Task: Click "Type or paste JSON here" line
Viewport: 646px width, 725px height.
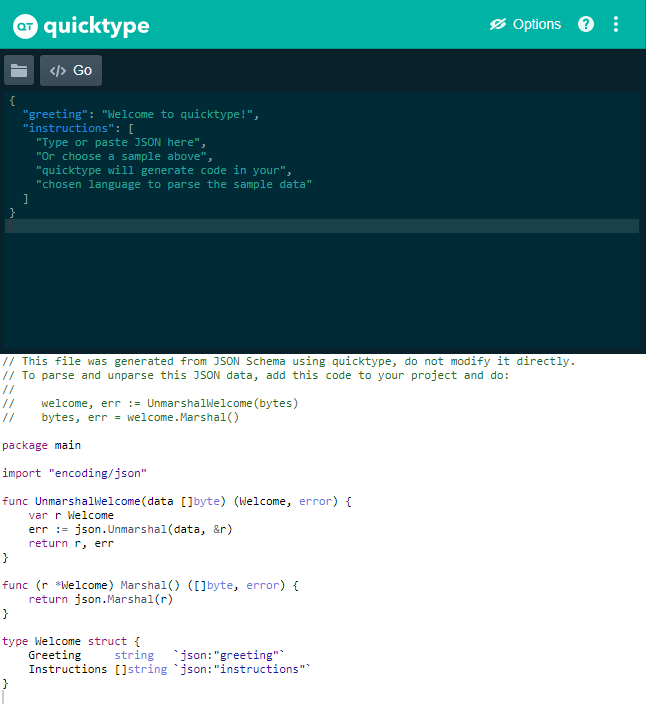Action: tap(120, 142)
